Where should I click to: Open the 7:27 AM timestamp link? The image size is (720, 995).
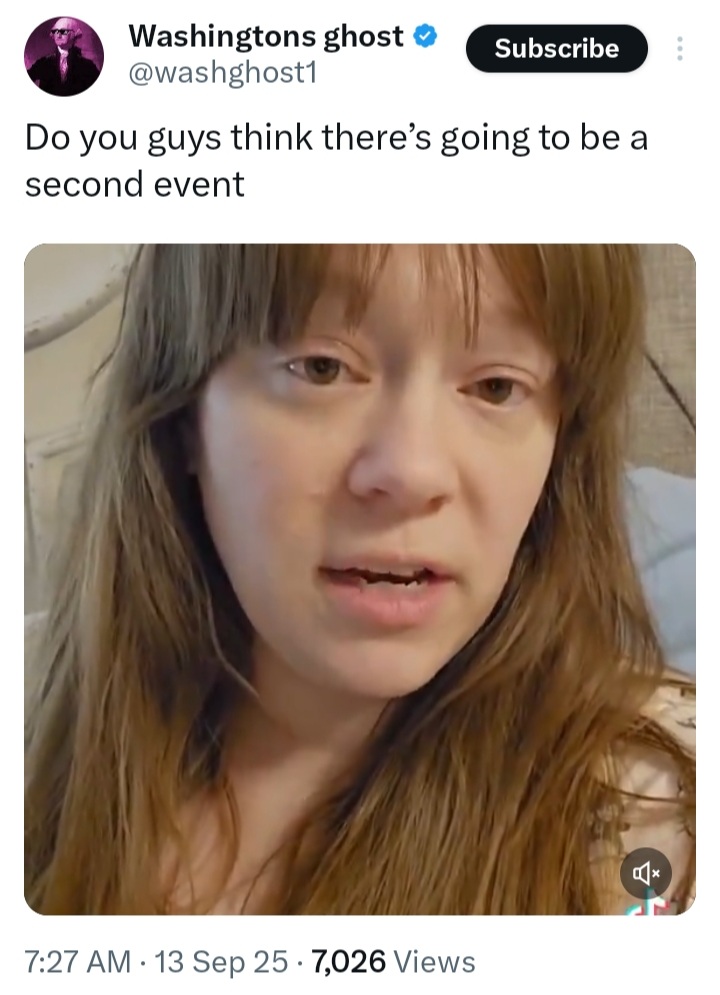tap(78, 961)
